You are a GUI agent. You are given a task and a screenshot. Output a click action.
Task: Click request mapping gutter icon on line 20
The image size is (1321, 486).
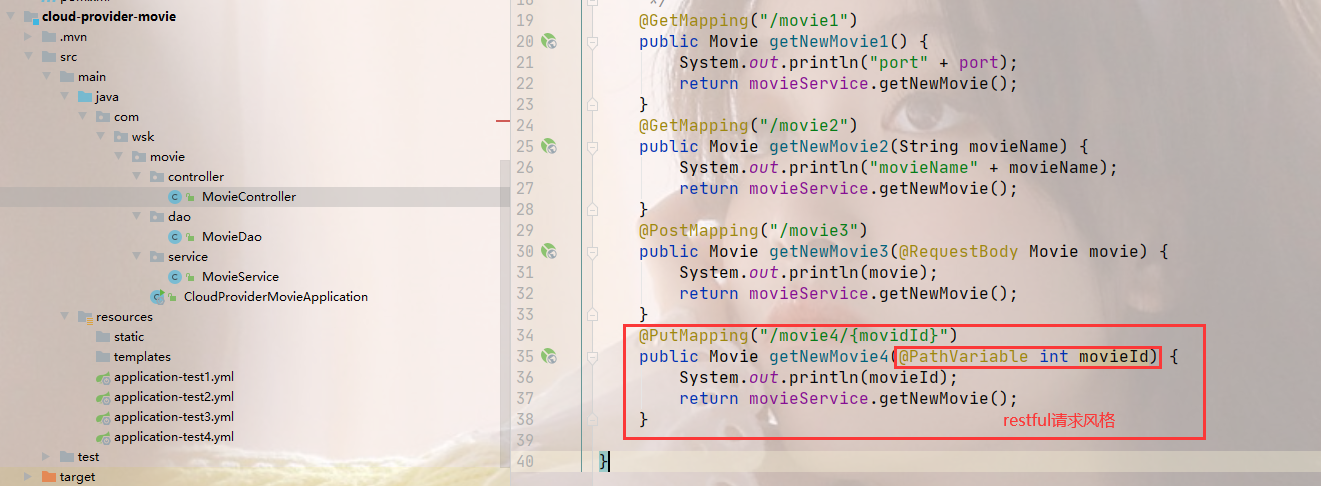(x=548, y=41)
